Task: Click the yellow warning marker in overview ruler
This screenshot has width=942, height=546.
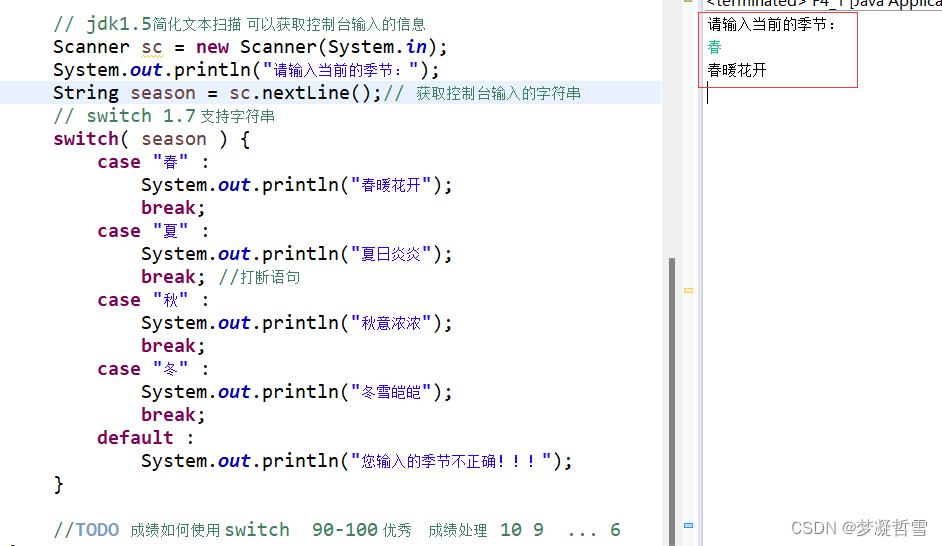Action: coord(688,291)
